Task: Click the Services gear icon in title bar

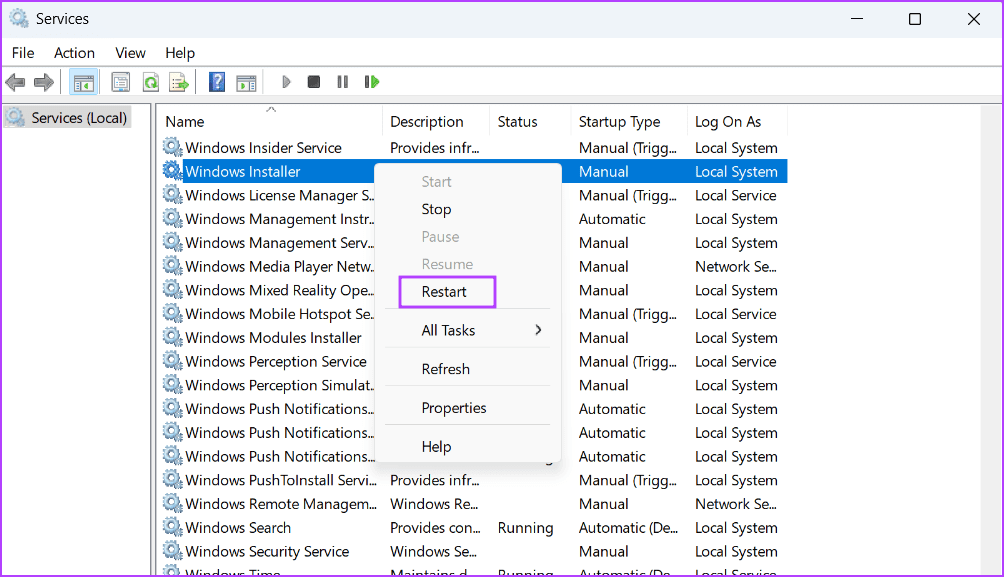Action: [19, 19]
